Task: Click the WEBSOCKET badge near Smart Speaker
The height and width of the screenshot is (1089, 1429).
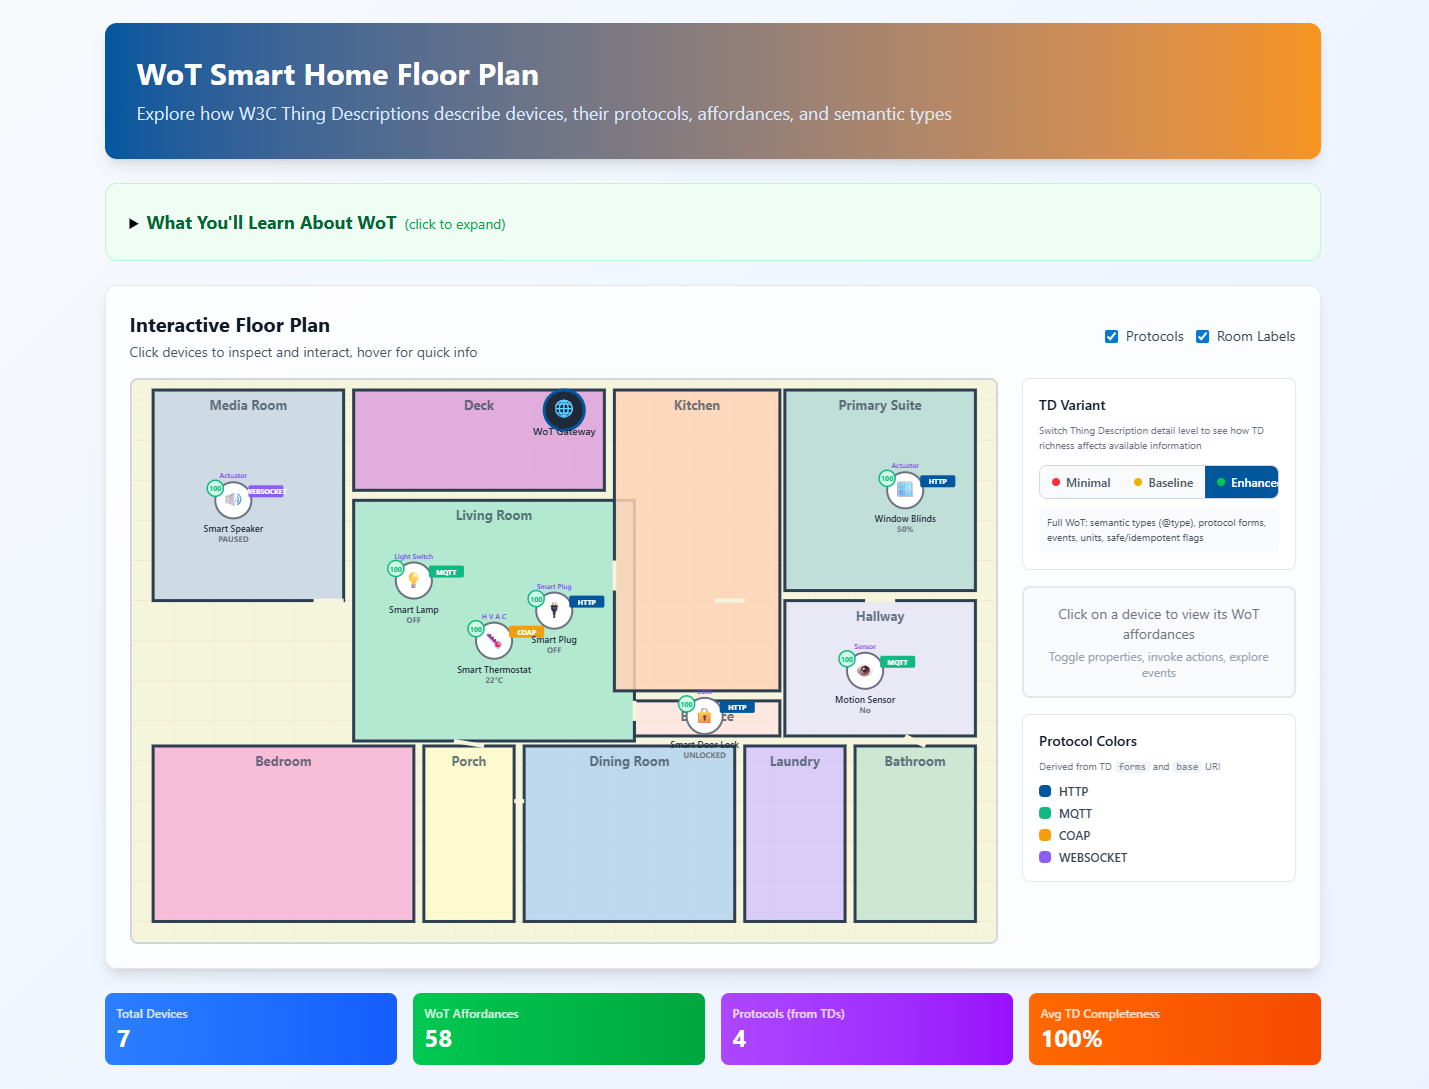Action: tap(266, 492)
